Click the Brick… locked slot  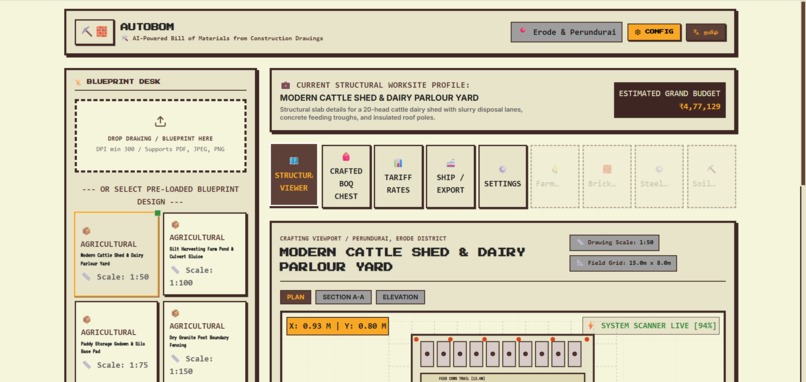607,176
